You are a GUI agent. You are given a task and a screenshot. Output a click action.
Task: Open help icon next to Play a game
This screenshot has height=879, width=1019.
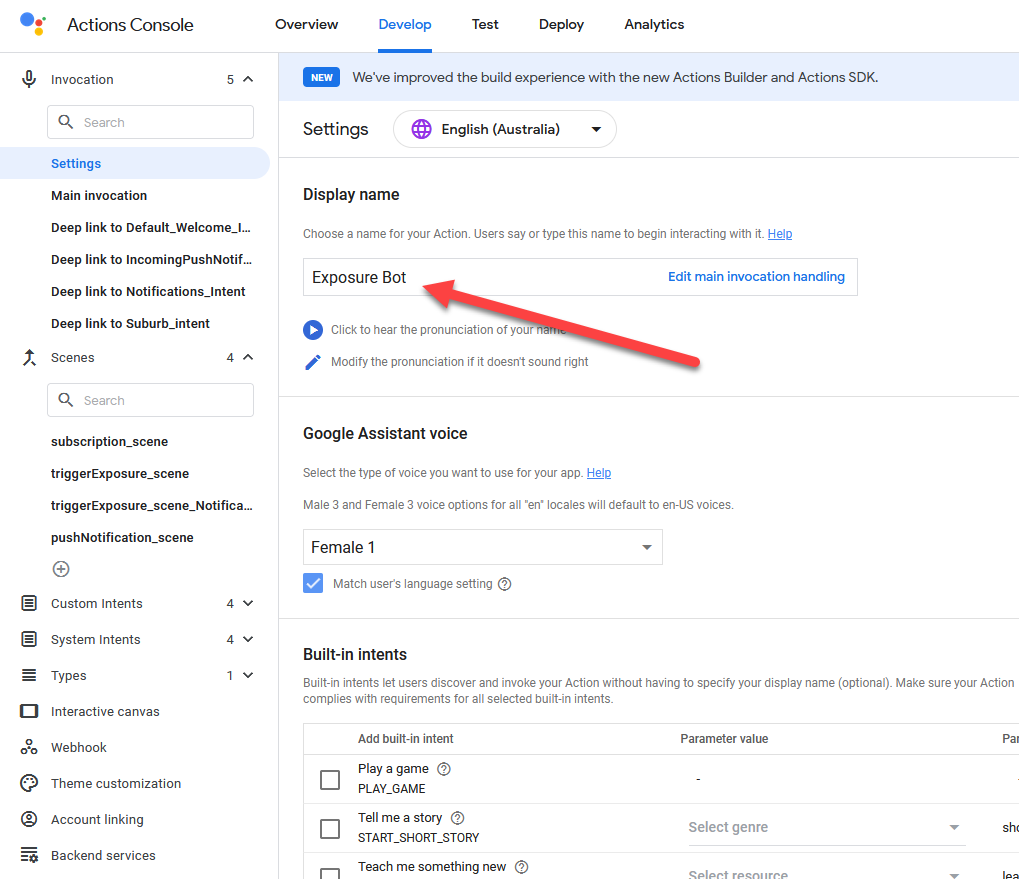(x=444, y=769)
